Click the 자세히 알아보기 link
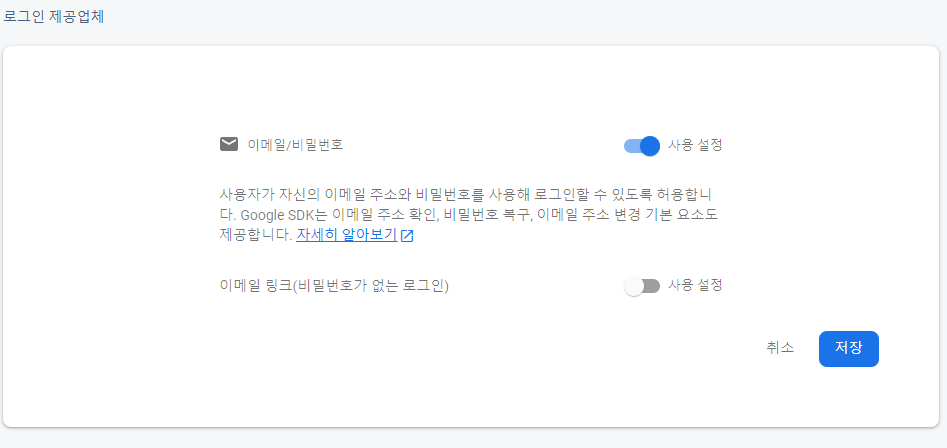This screenshot has width=947, height=448. click(346, 235)
